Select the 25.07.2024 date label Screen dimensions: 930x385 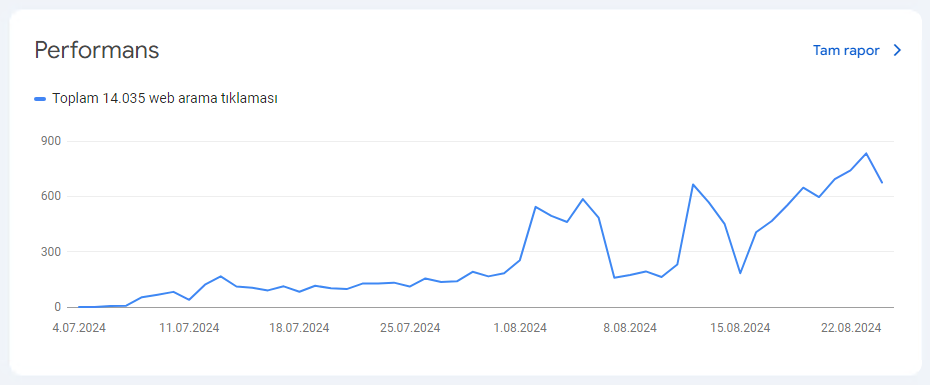click(410, 328)
